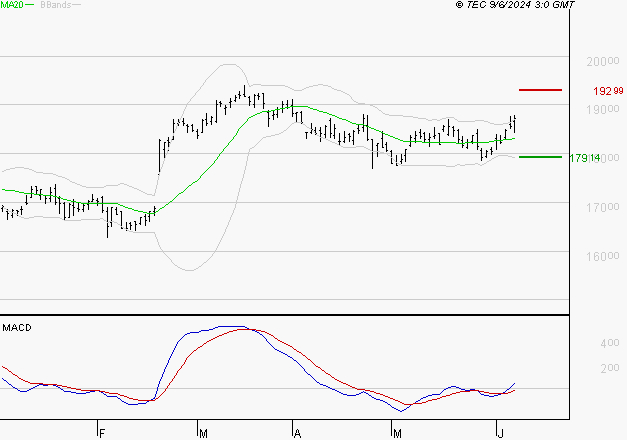Viewport: 627px width, 440px height.
Task: Click the TEC 9/6/2024 copyright text
Action: click(515, 5)
